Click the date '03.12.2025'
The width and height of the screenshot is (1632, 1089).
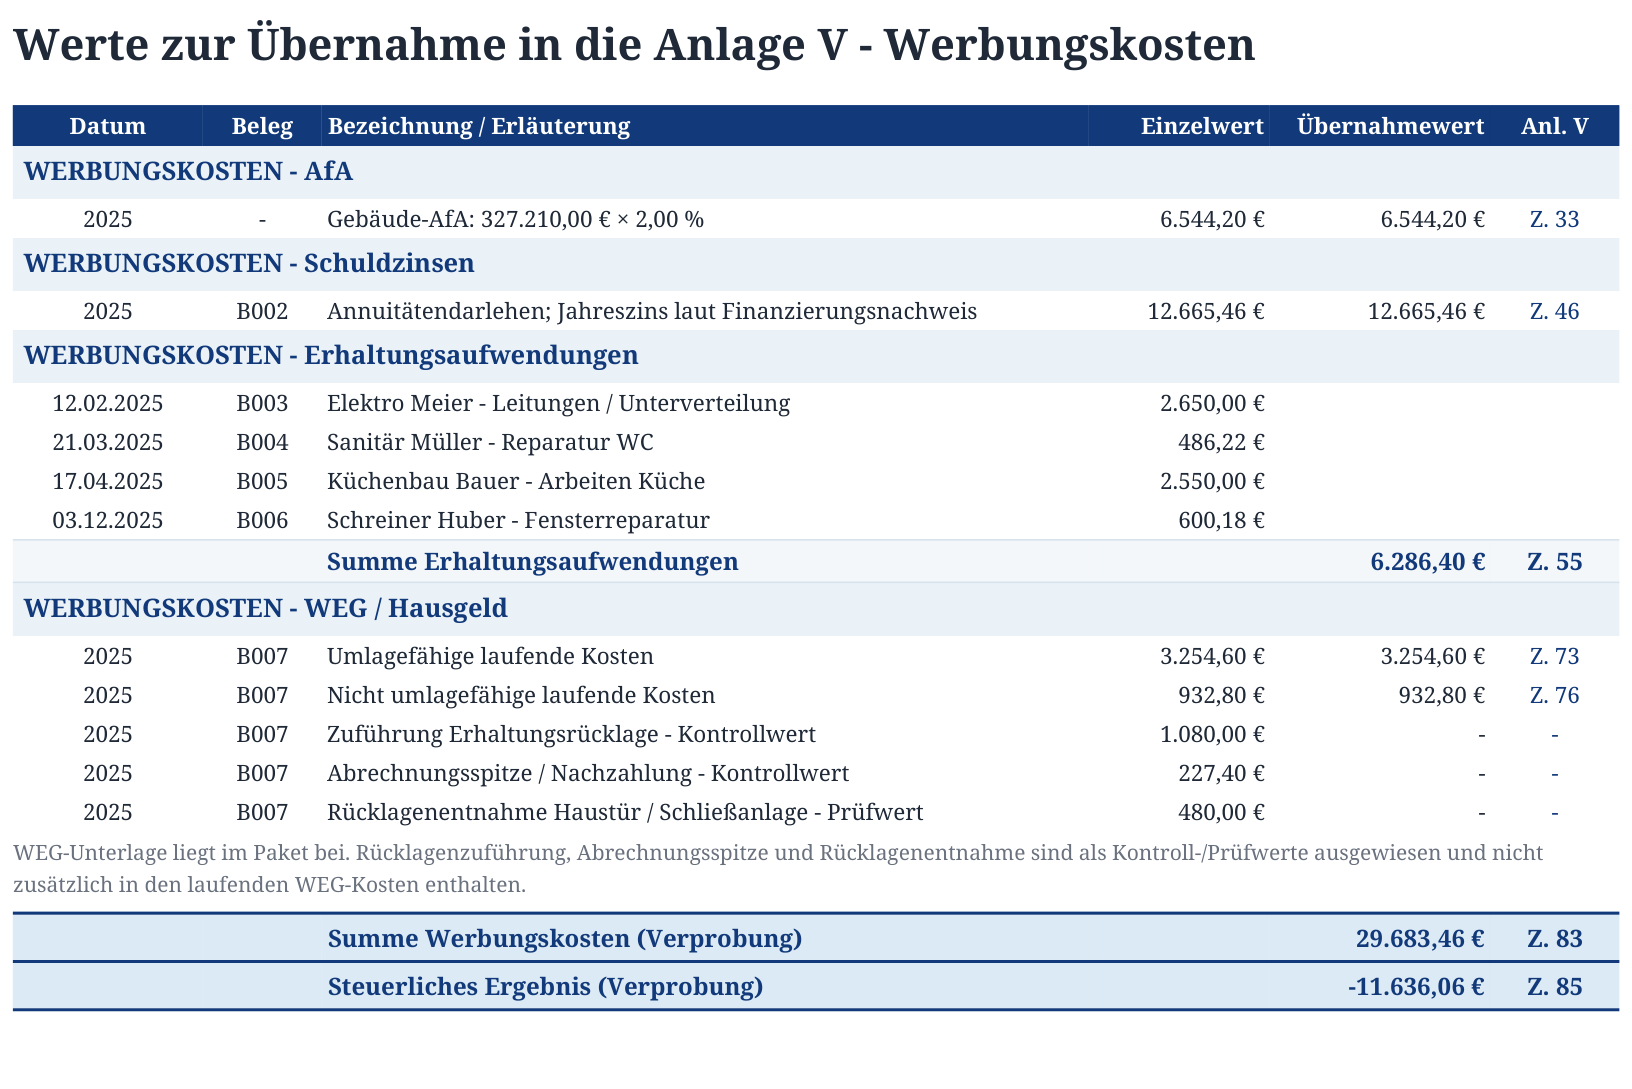pyautogui.click(x=108, y=520)
